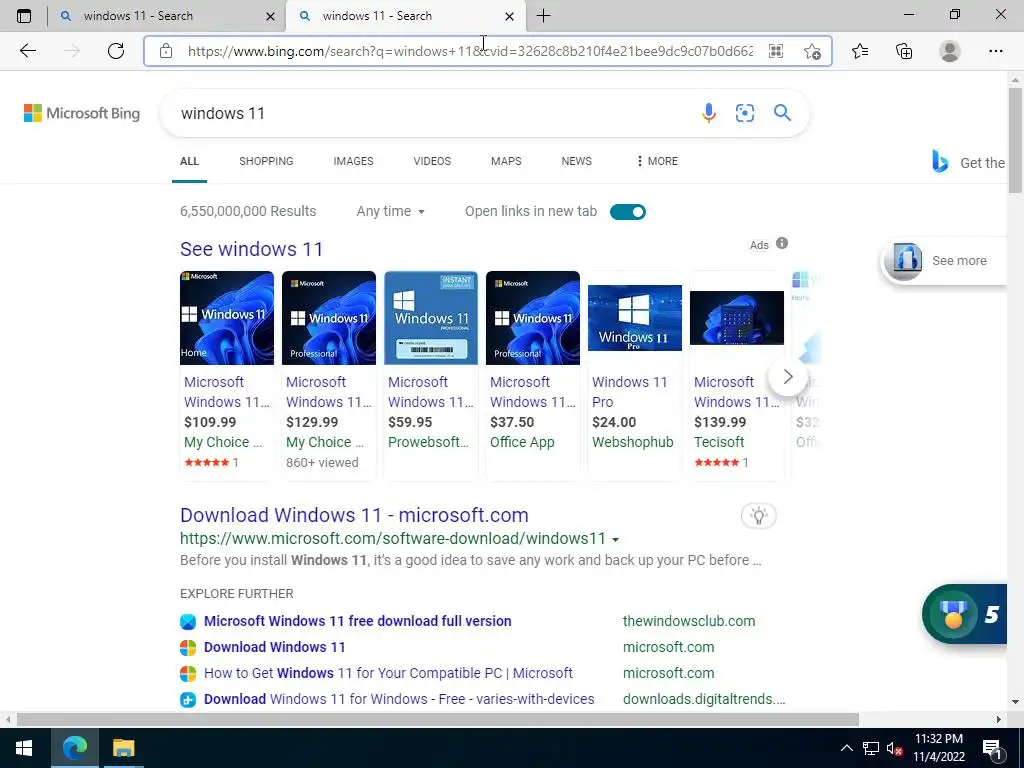Viewport: 1024px width, 768px height.
Task: Start voice search with microphone icon
Action: [709, 113]
